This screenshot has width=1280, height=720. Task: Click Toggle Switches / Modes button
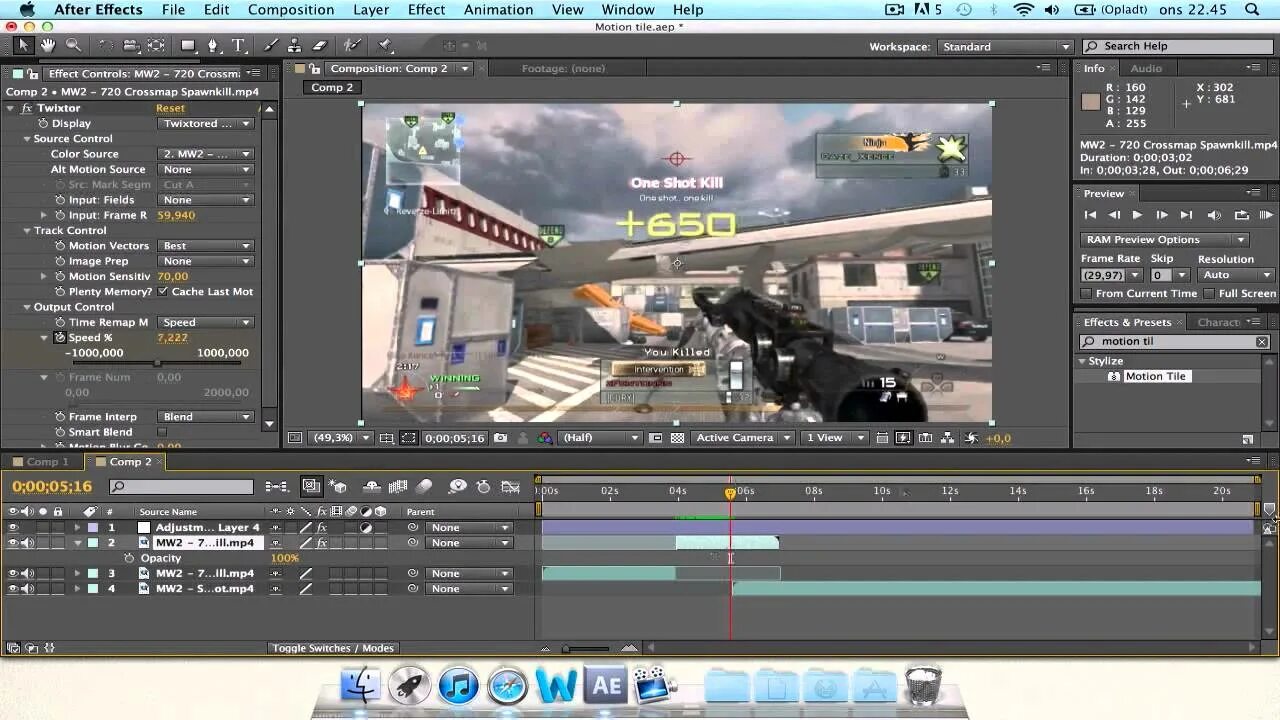tap(333, 648)
